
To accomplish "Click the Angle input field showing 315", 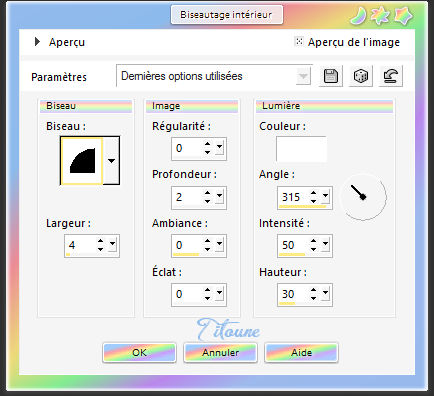I will click(293, 197).
